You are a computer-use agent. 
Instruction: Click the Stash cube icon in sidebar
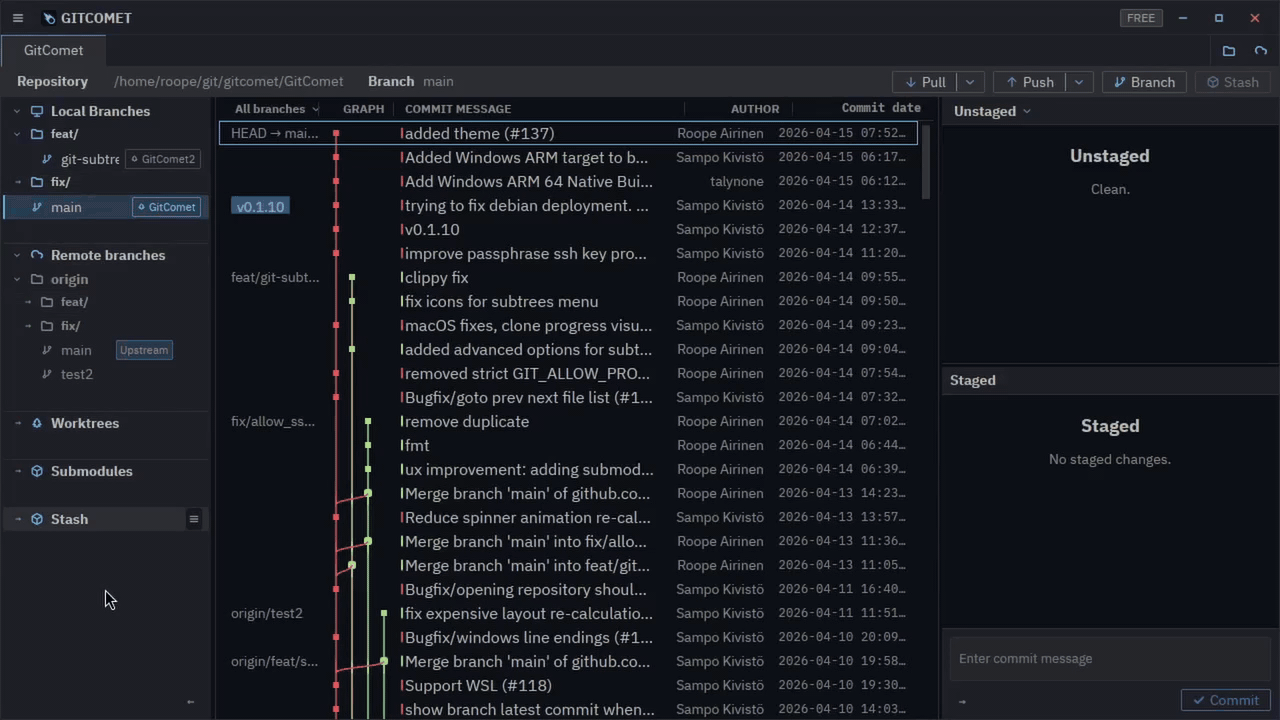(37, 519)
